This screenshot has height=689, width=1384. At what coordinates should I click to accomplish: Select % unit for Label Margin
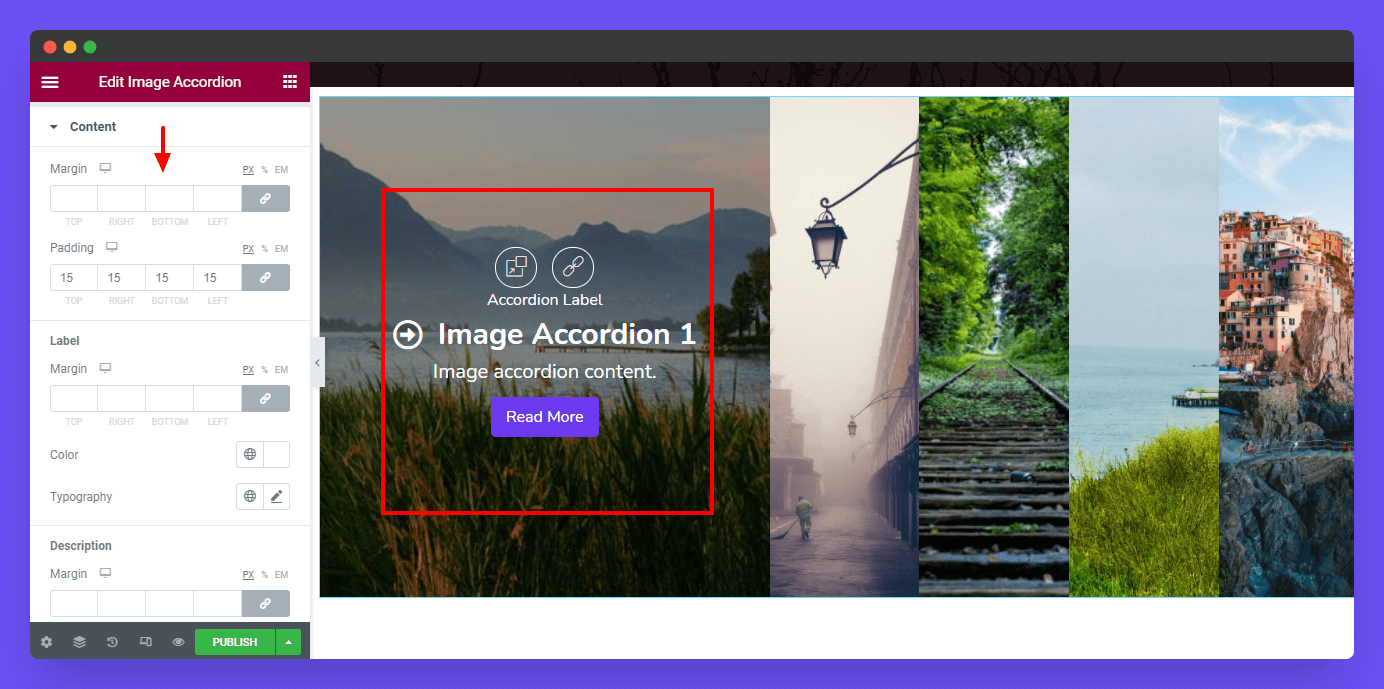(265, 370)
